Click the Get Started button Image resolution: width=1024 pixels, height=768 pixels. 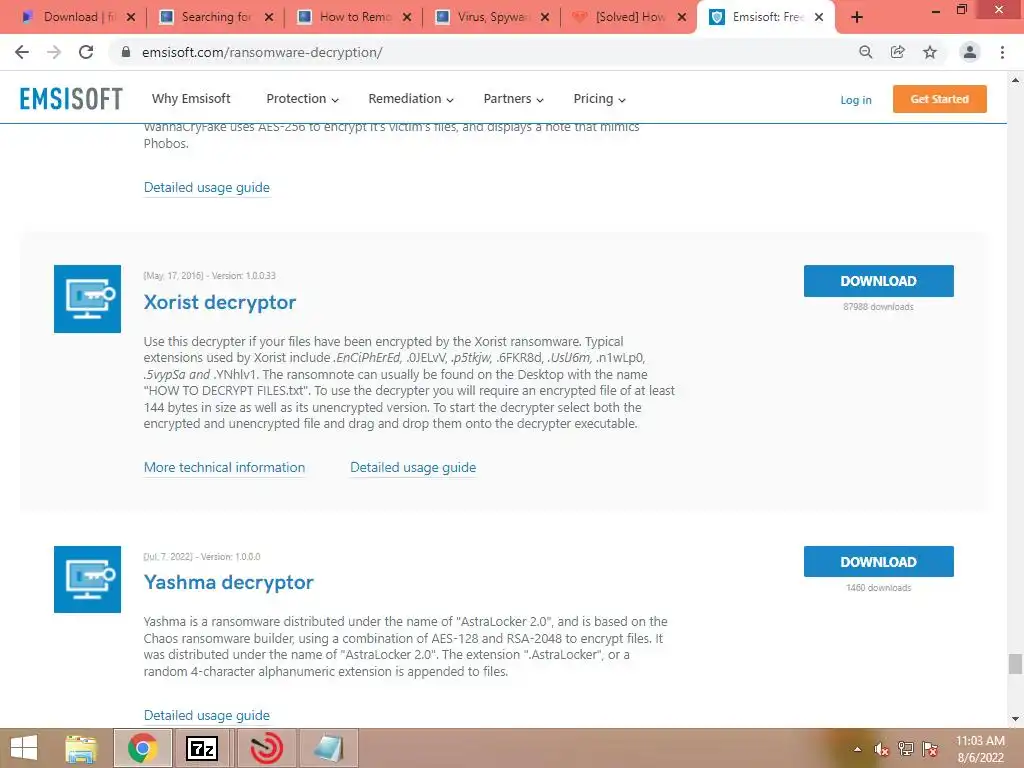tap(939, 99)
